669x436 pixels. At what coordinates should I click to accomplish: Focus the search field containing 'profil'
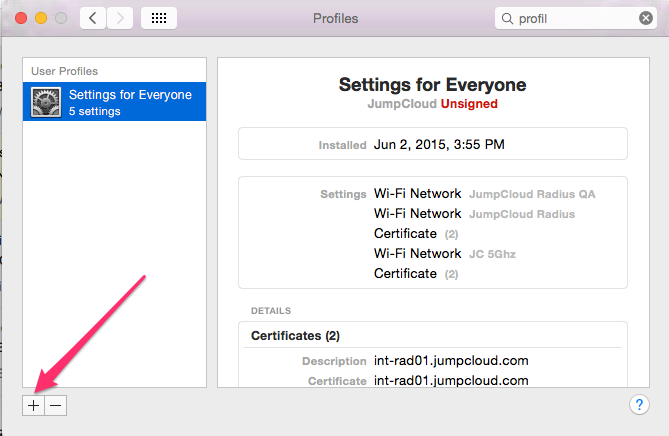576,18
